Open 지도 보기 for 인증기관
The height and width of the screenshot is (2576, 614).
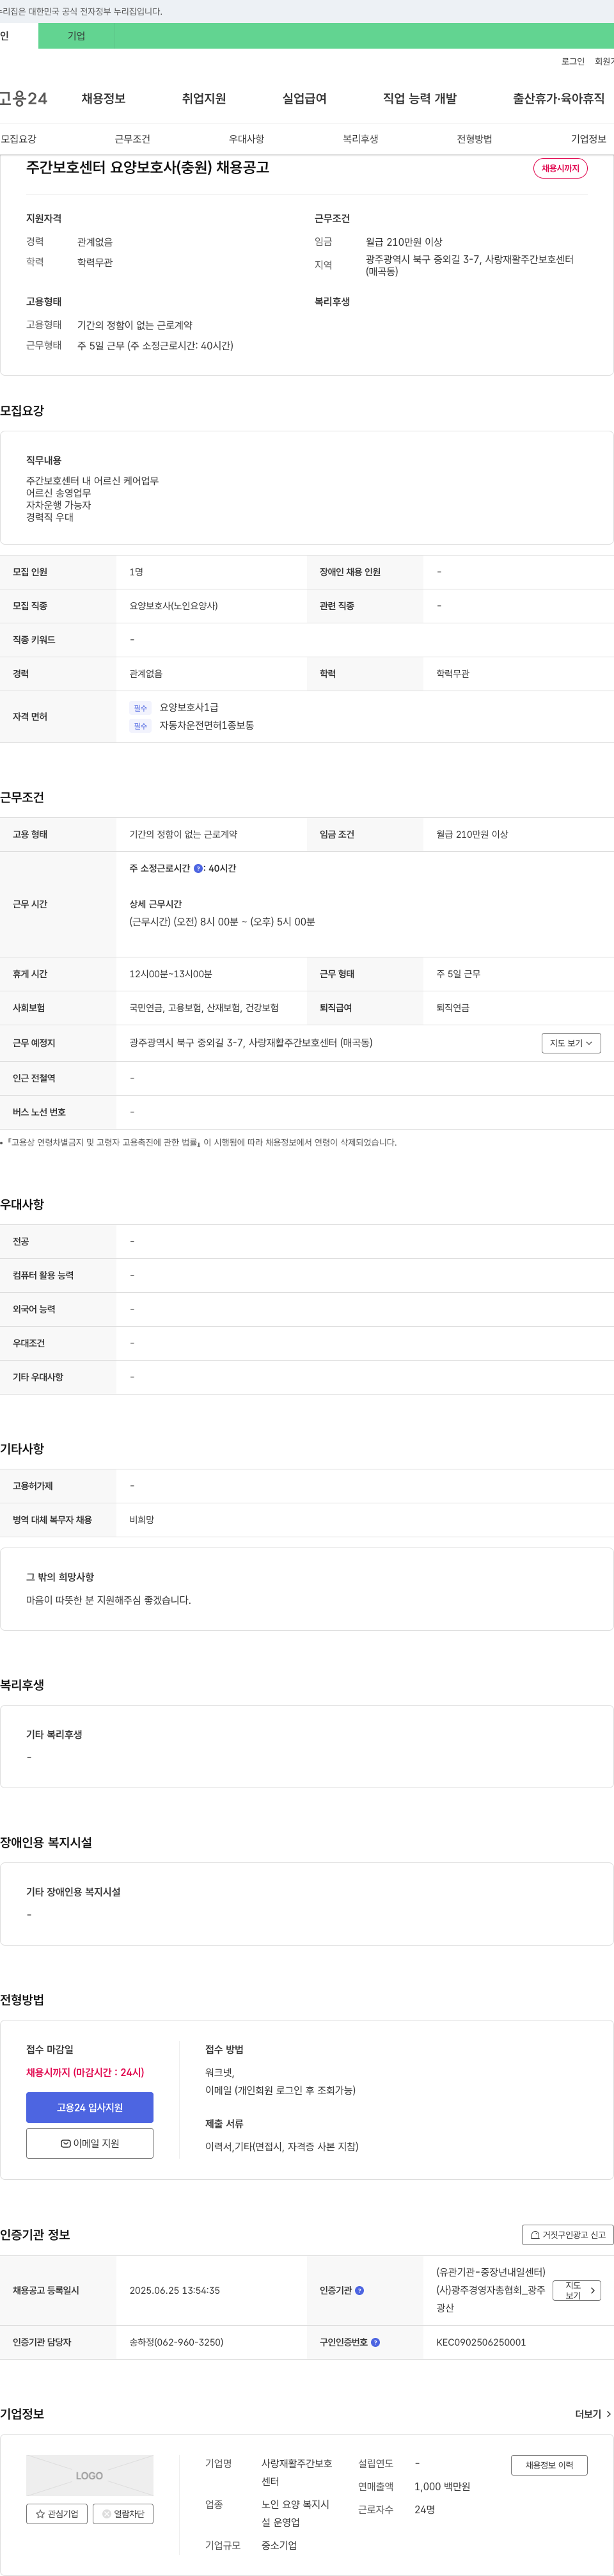(x=577, y=2290)
